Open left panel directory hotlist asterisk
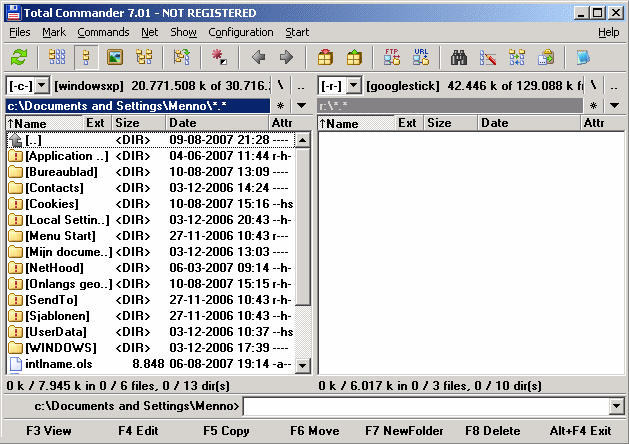The image size is (629, 444). click(x=280, y=106)
